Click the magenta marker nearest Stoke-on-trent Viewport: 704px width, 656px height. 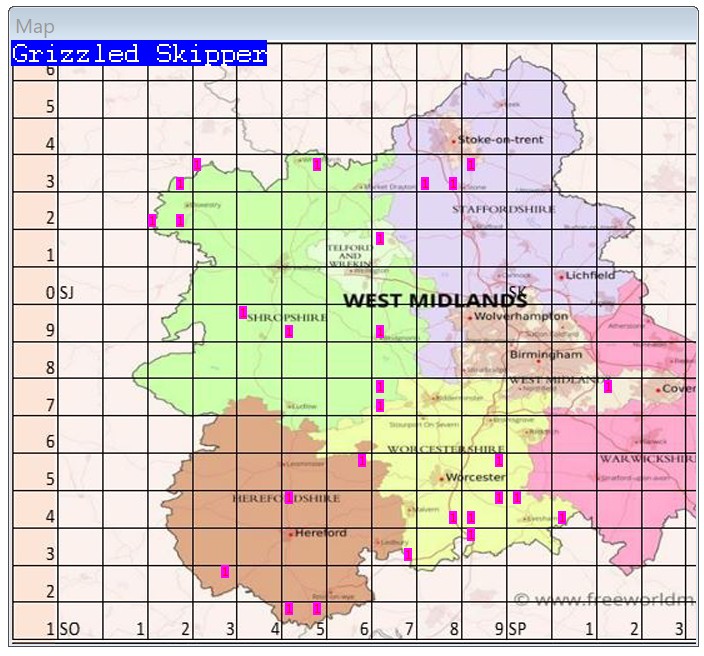(471, 164)
